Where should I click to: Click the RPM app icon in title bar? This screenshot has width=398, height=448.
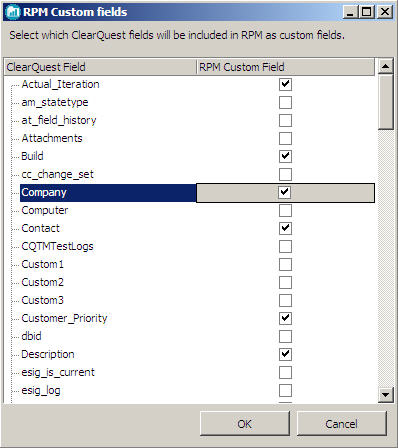point(13,12)
